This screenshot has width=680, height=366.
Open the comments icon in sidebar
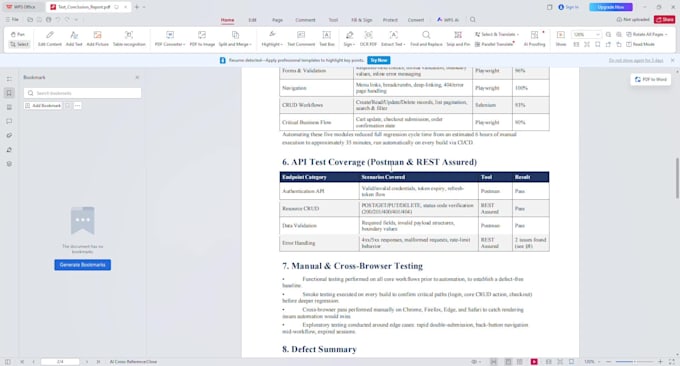point(9,121)
